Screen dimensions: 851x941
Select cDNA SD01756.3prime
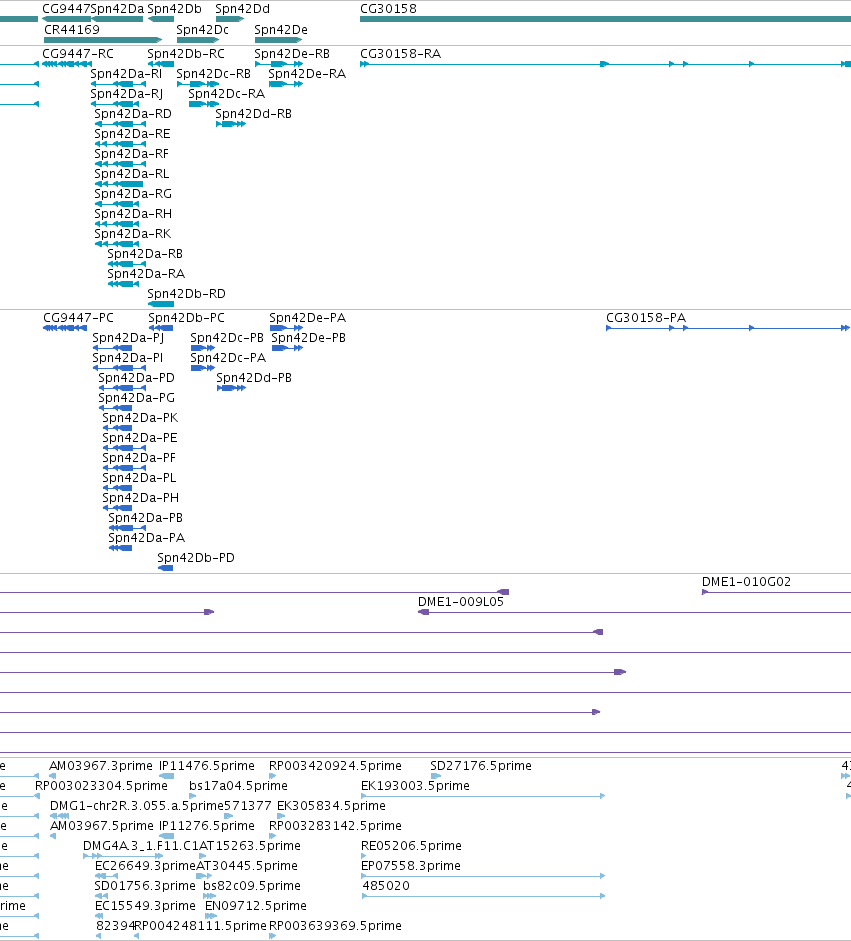[x=145, y=886]
